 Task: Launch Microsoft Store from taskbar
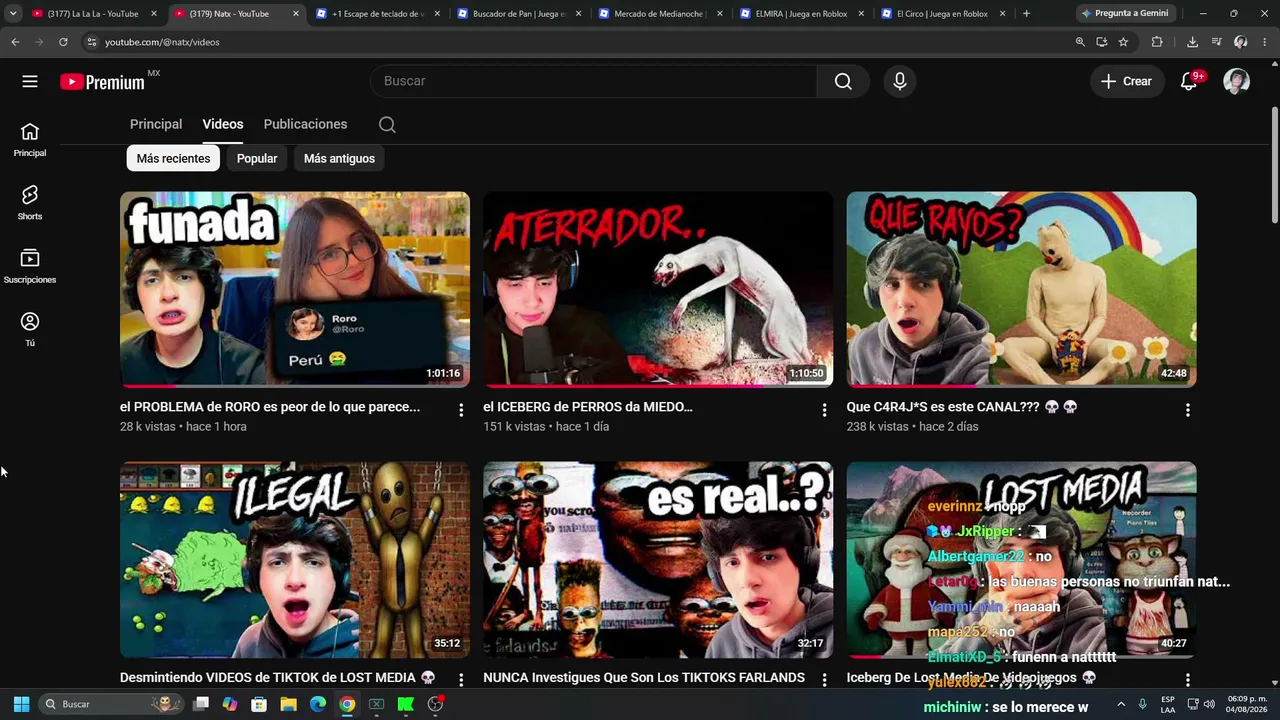tap(259, 704)
